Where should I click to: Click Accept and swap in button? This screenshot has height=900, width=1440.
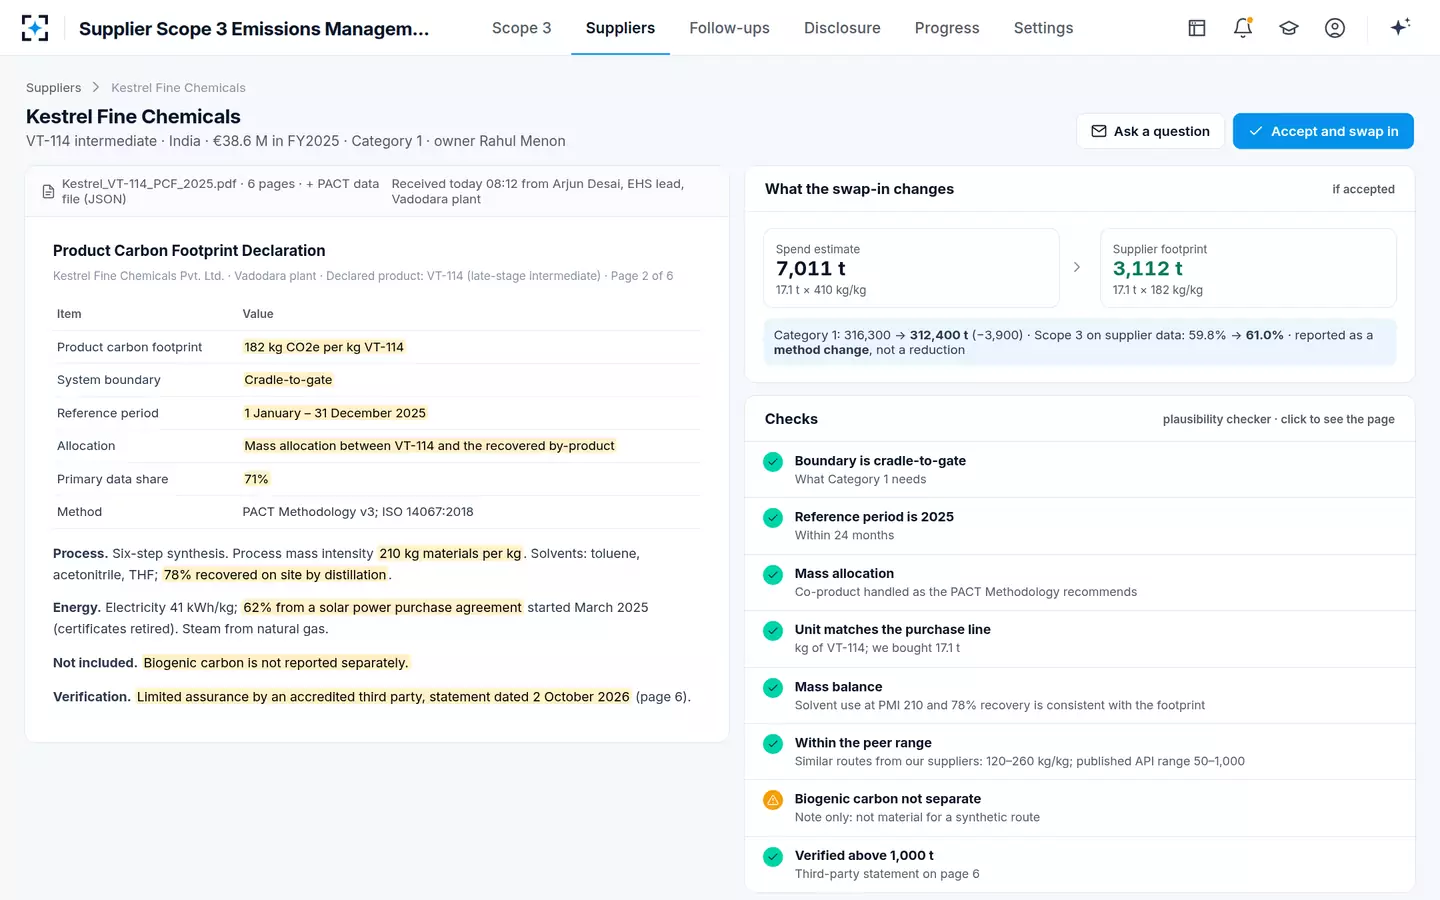tap(1323, 131)
